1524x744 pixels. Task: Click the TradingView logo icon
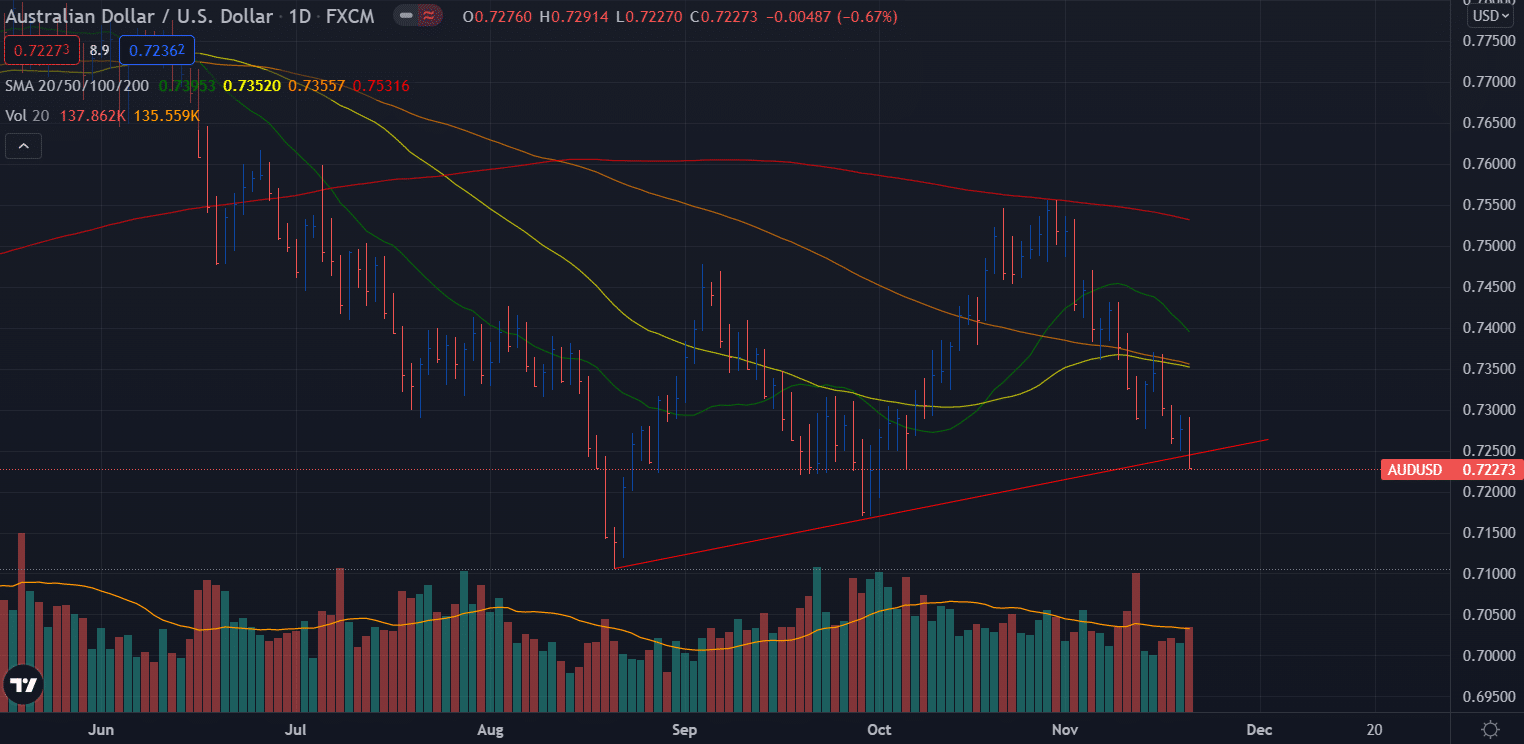[x=22, y=686]
